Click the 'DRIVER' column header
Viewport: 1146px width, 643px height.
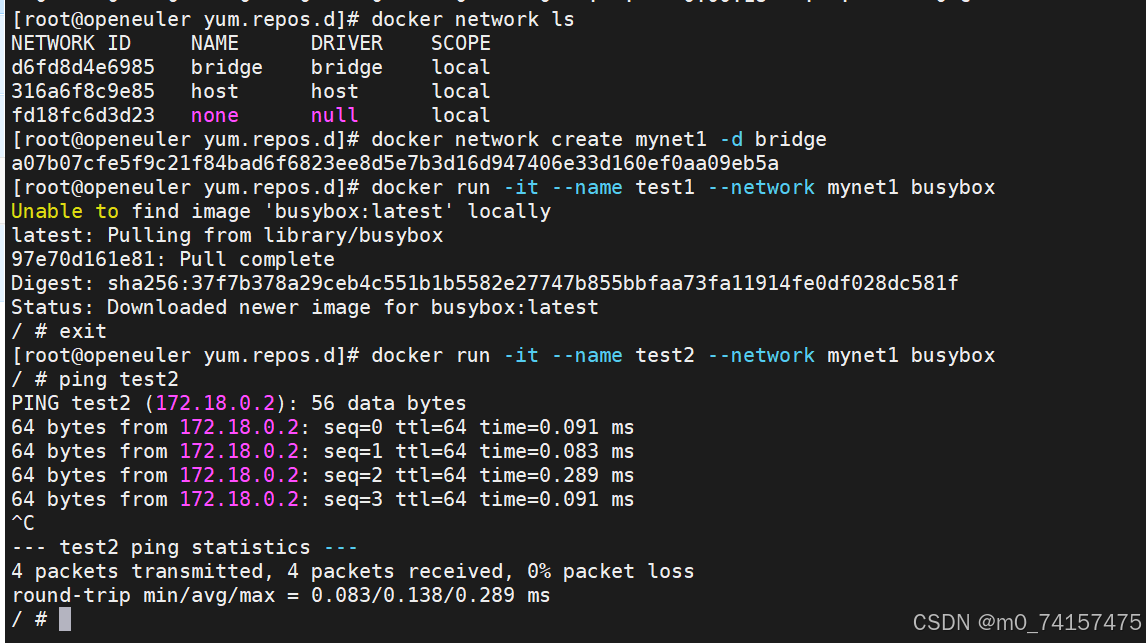346,43
